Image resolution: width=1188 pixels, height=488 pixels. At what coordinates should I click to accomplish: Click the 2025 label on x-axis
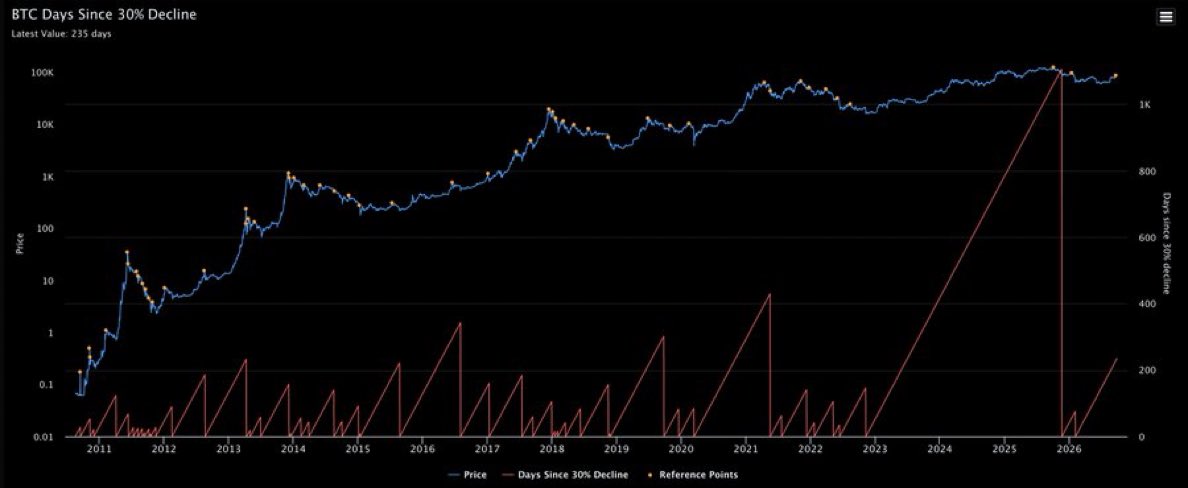click(1004, 449)
